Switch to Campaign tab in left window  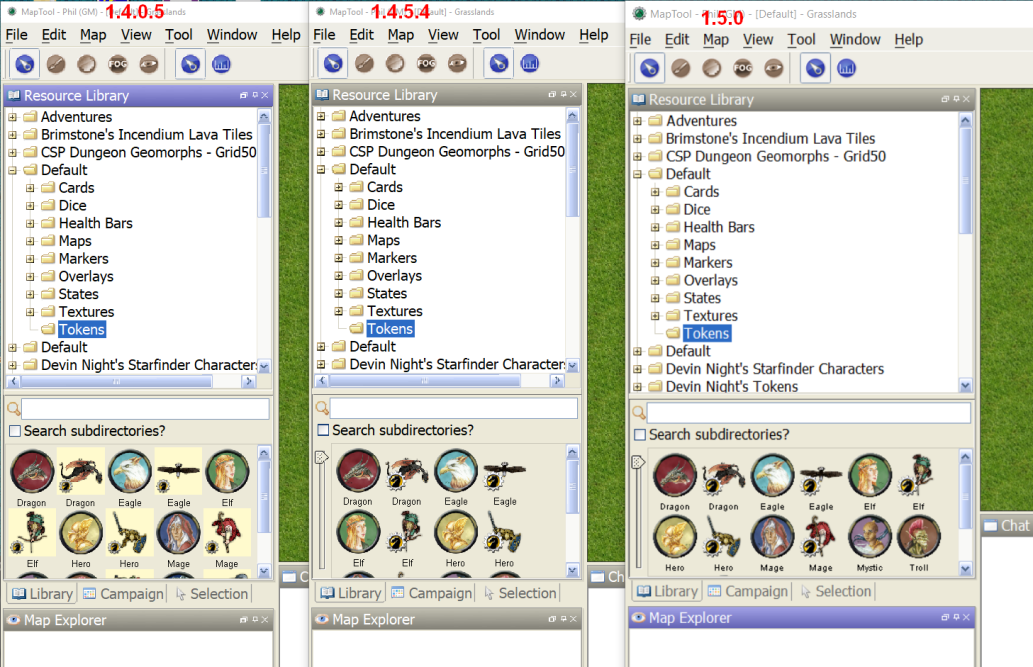pyautogui.click(x=123, y=594)
